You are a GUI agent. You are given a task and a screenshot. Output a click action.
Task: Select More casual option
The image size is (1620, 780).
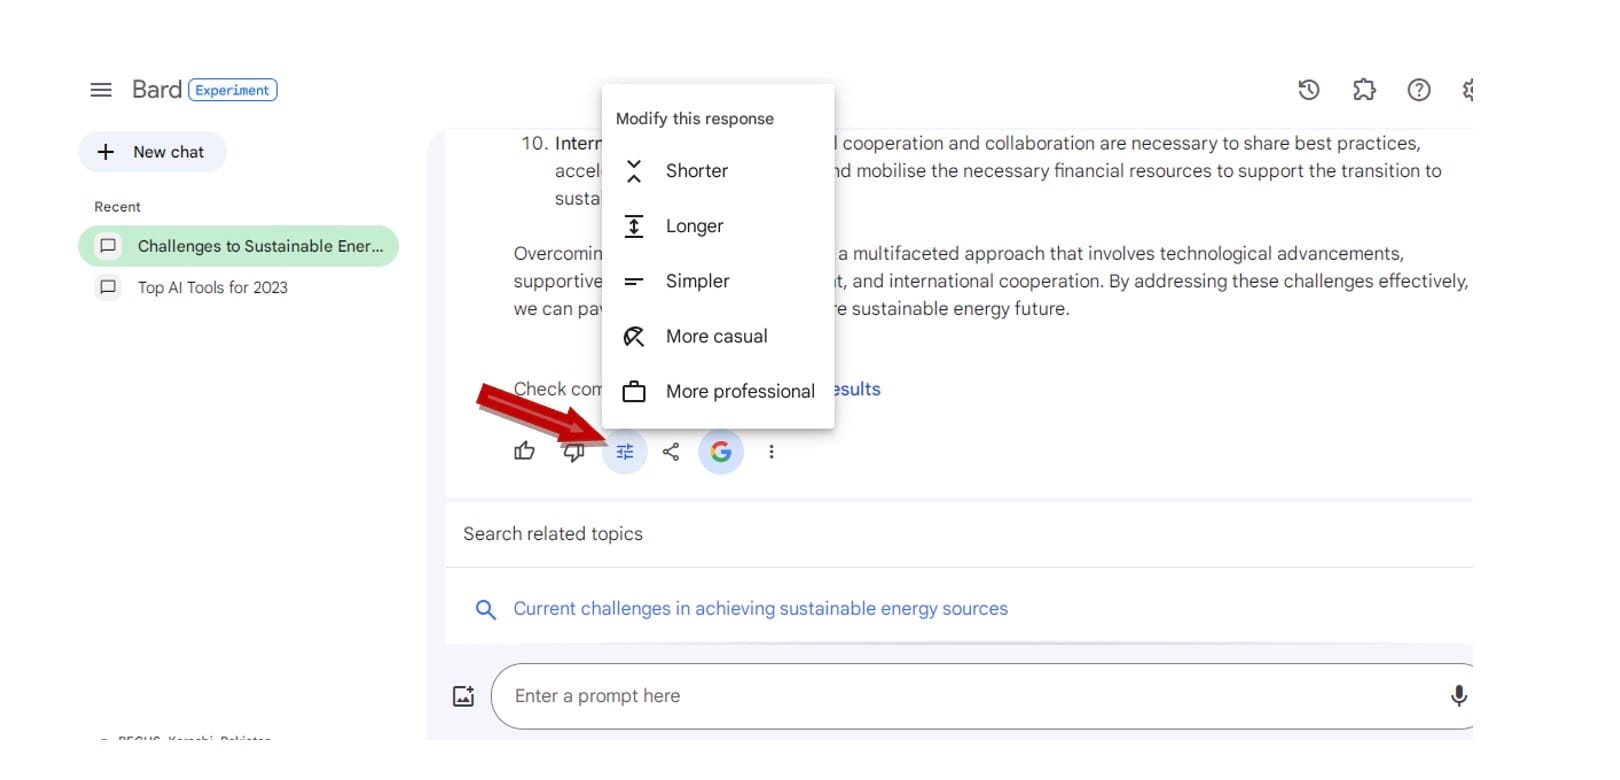pyautogui.click(x=718, y=336)
